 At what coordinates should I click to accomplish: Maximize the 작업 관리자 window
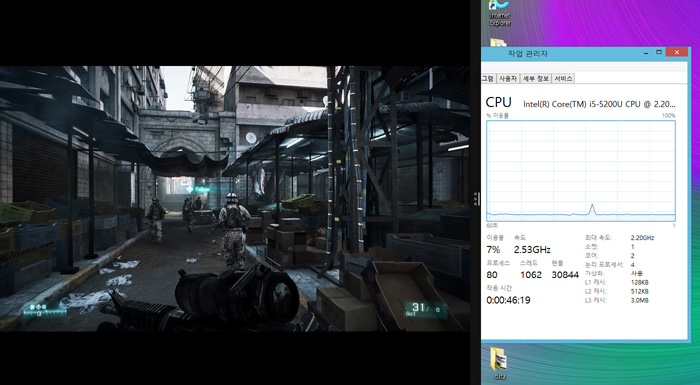(x=659, y=53)
